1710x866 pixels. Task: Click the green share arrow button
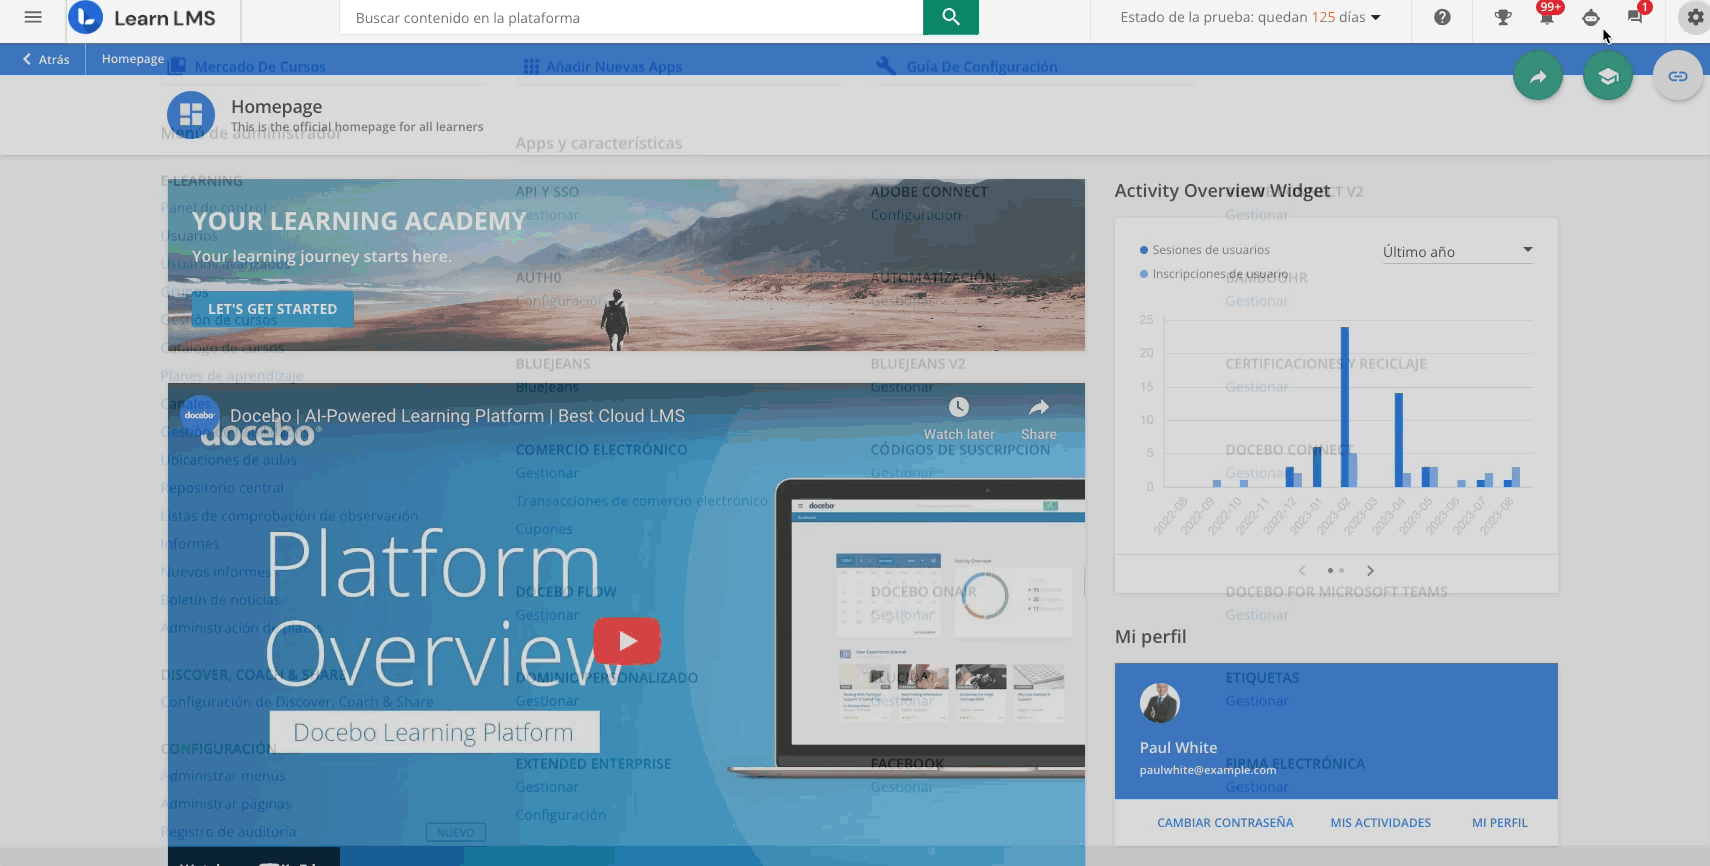coord(1537,76)
